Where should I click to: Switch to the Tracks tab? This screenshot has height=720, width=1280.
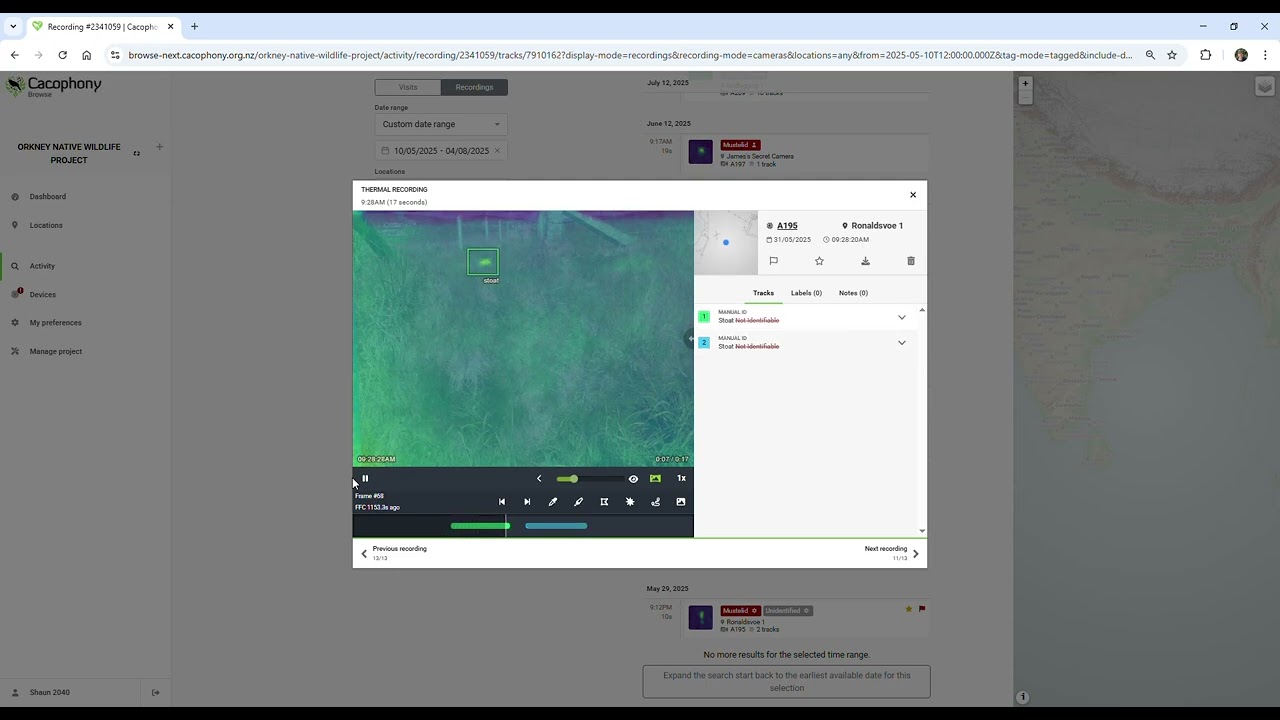point(763,293)
